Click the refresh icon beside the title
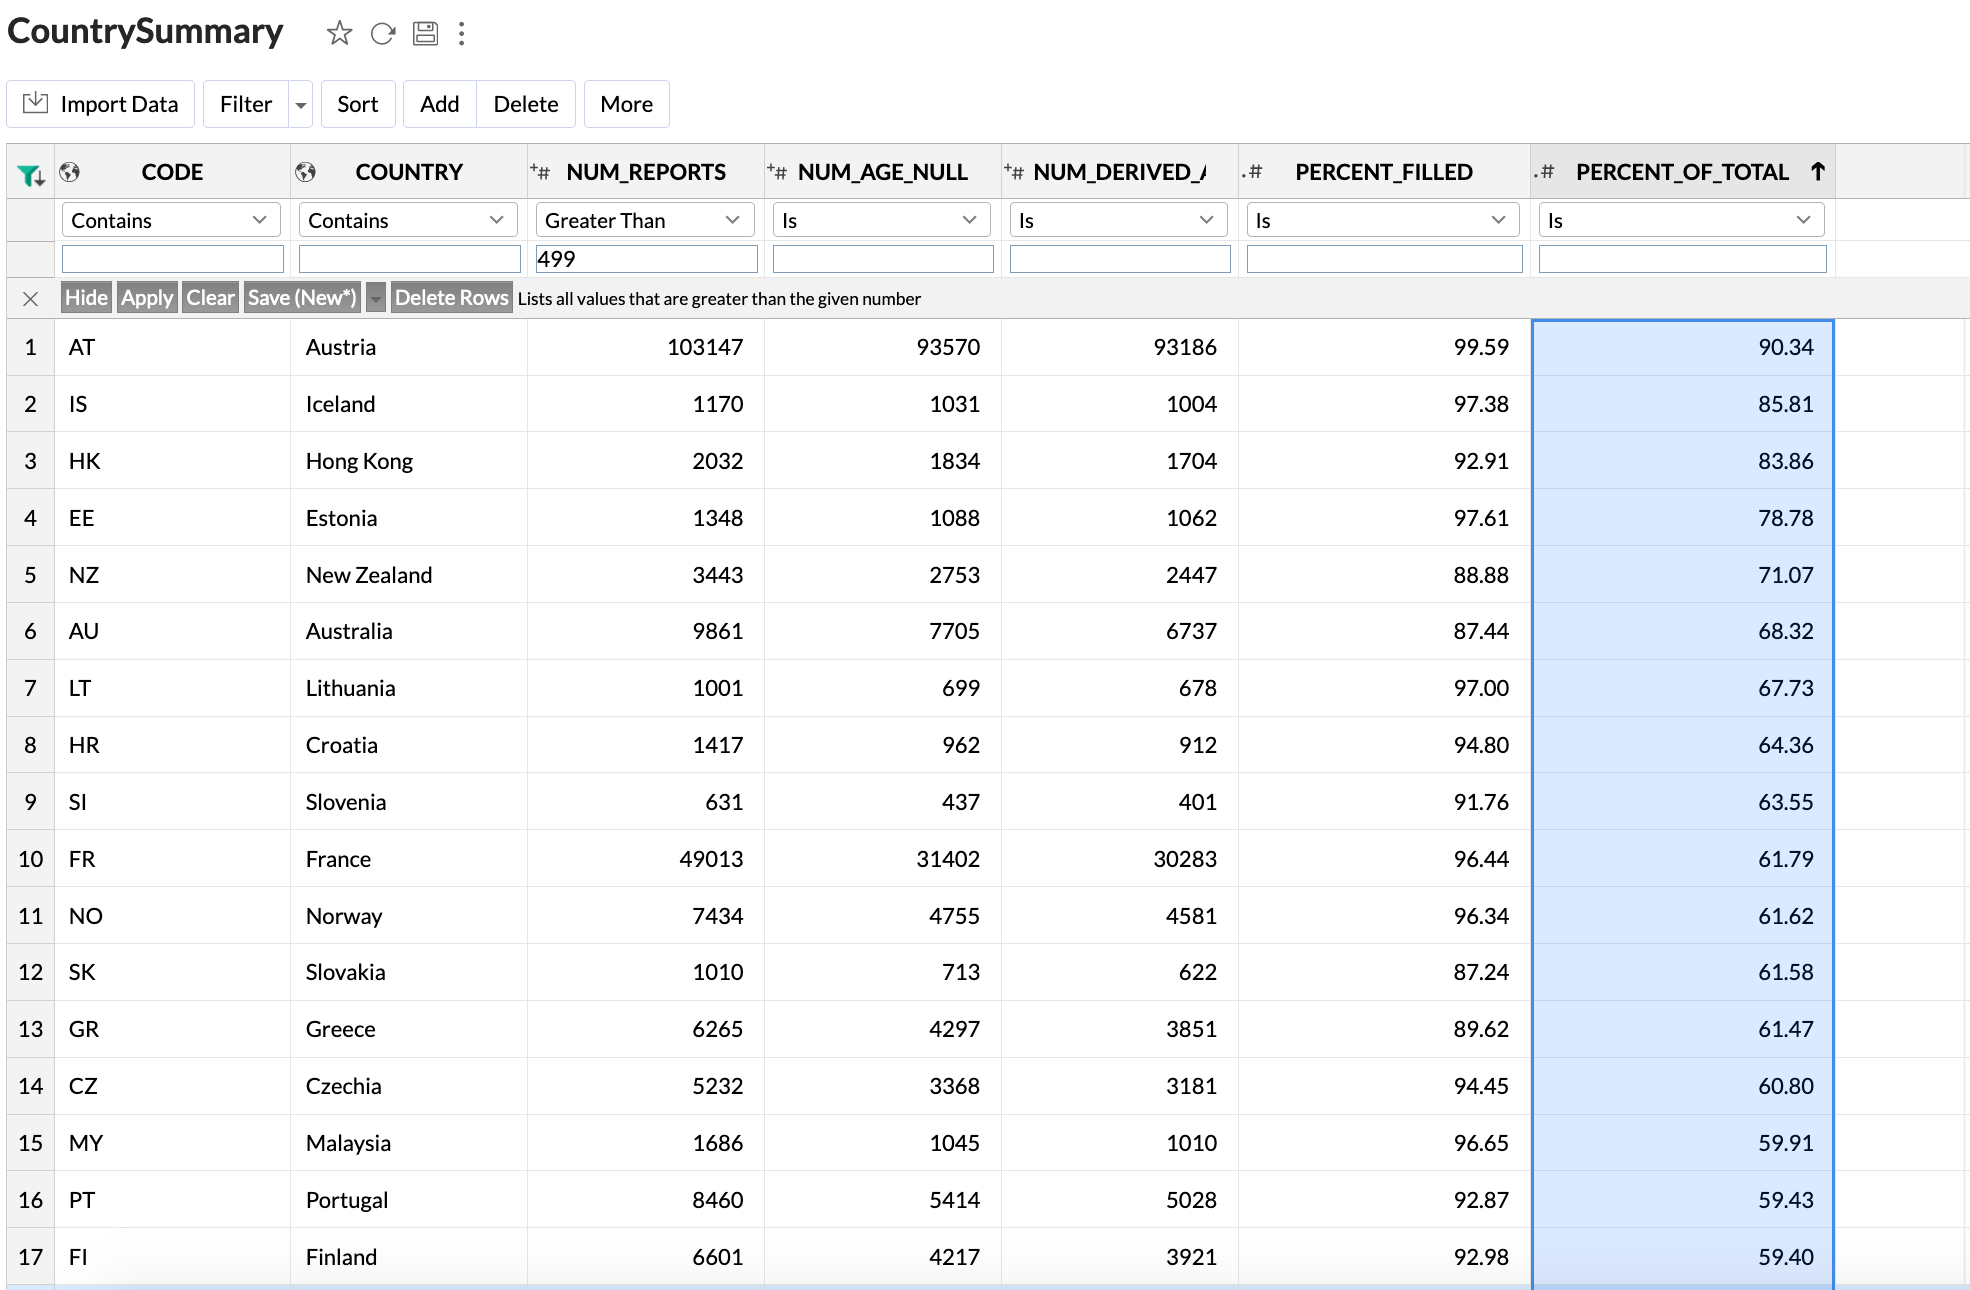1970x1290 pixels. [x=382, y=33]
